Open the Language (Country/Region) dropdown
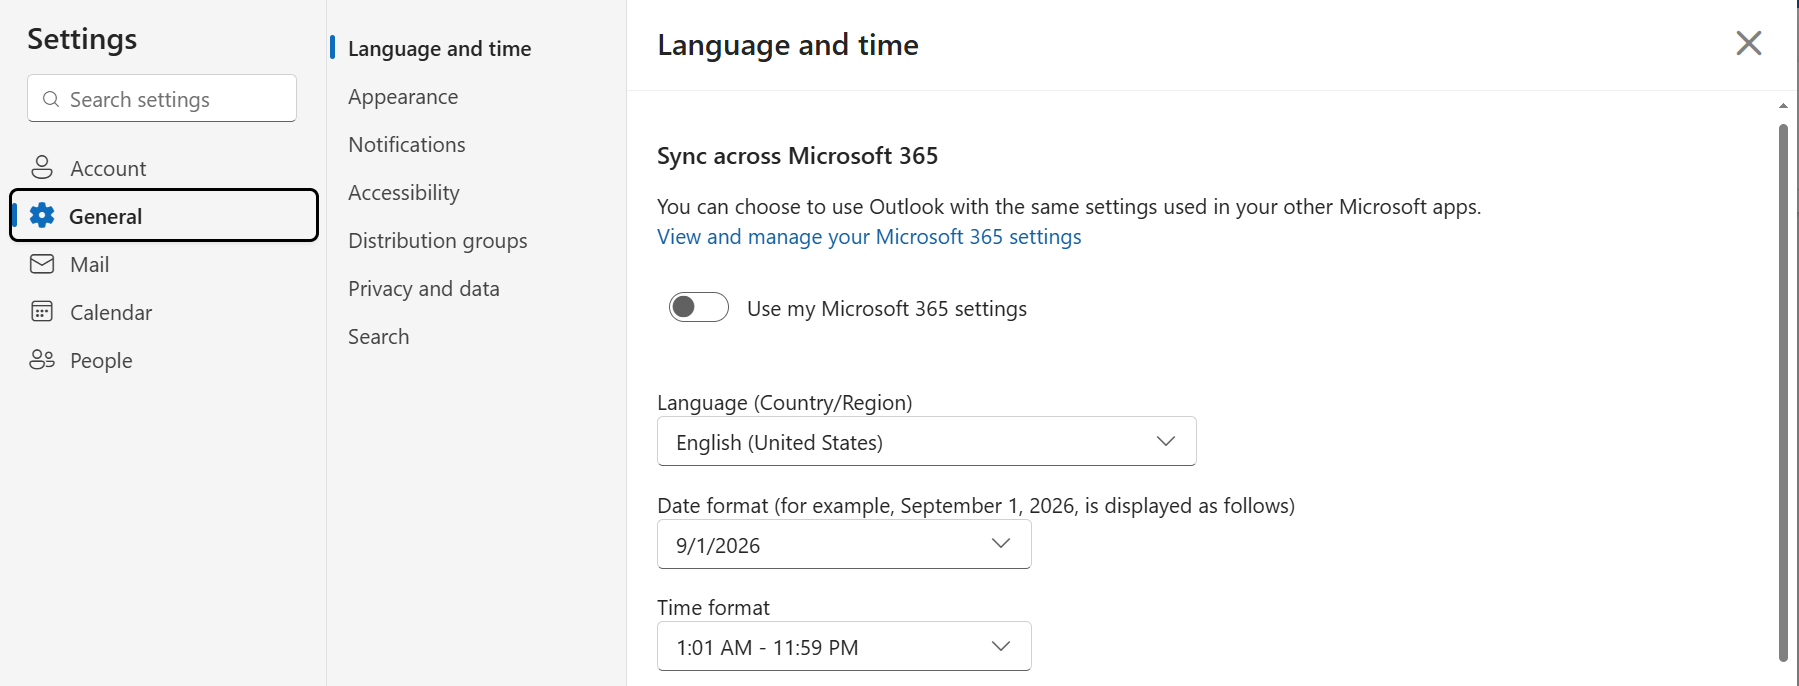 pyautogui.click(x=926, y=441)
